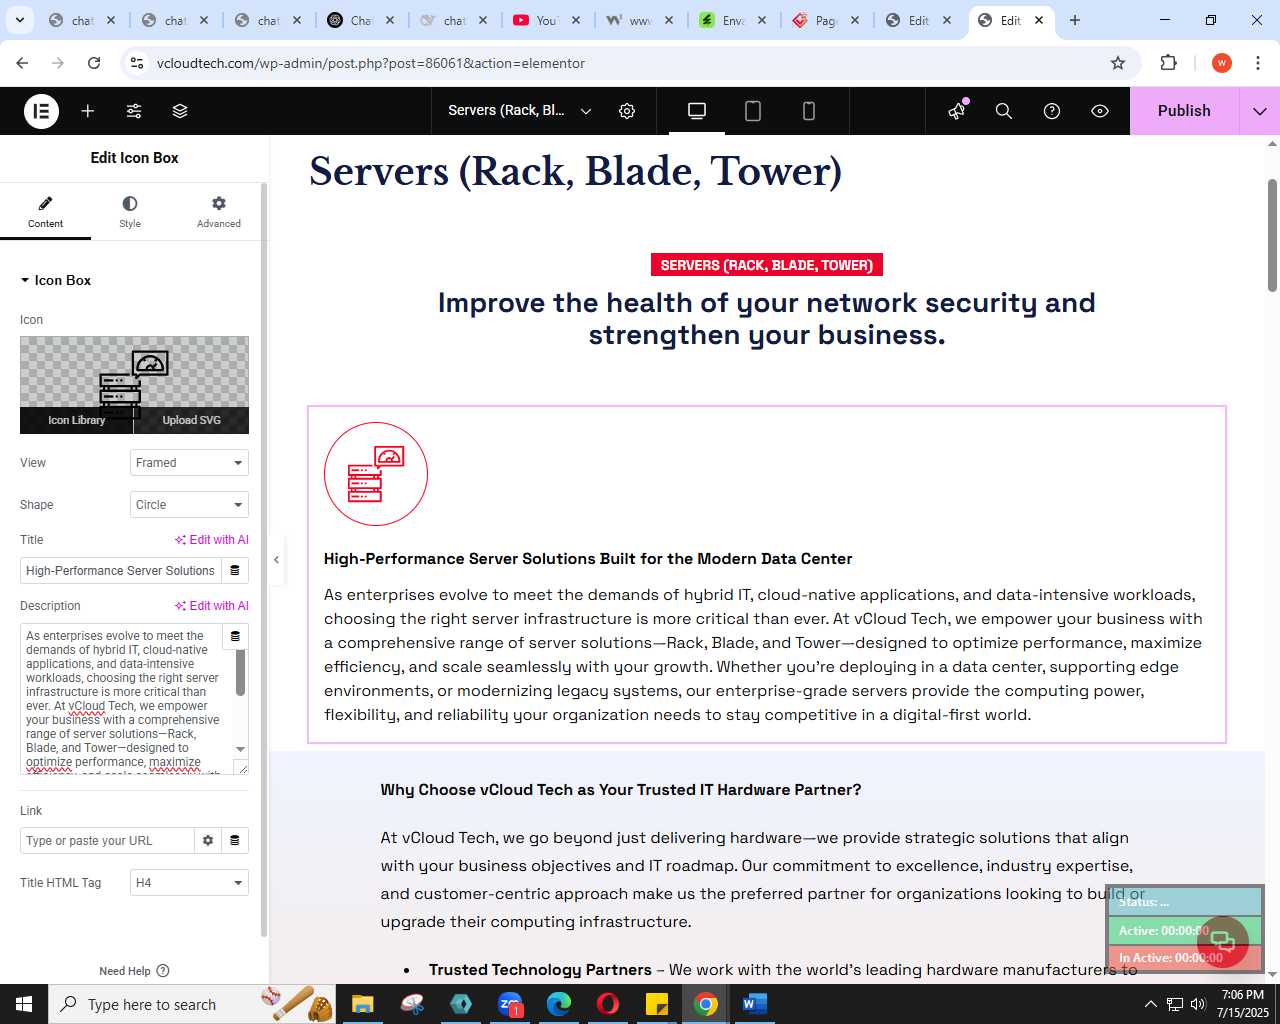
Task: Open the Windows Start menu
Action: 24,1004
